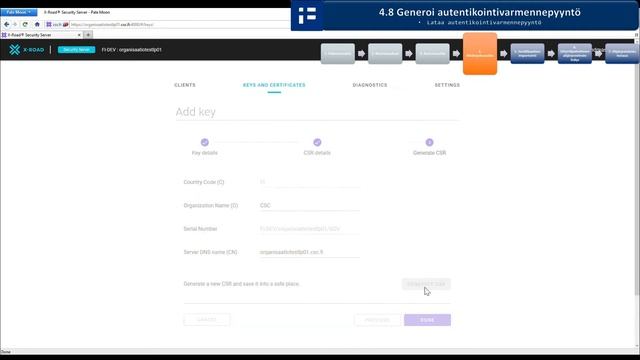The height and width of the screenshot is (360, 640).
Task: Click the CSR details step icon
Action: (317, 142)
